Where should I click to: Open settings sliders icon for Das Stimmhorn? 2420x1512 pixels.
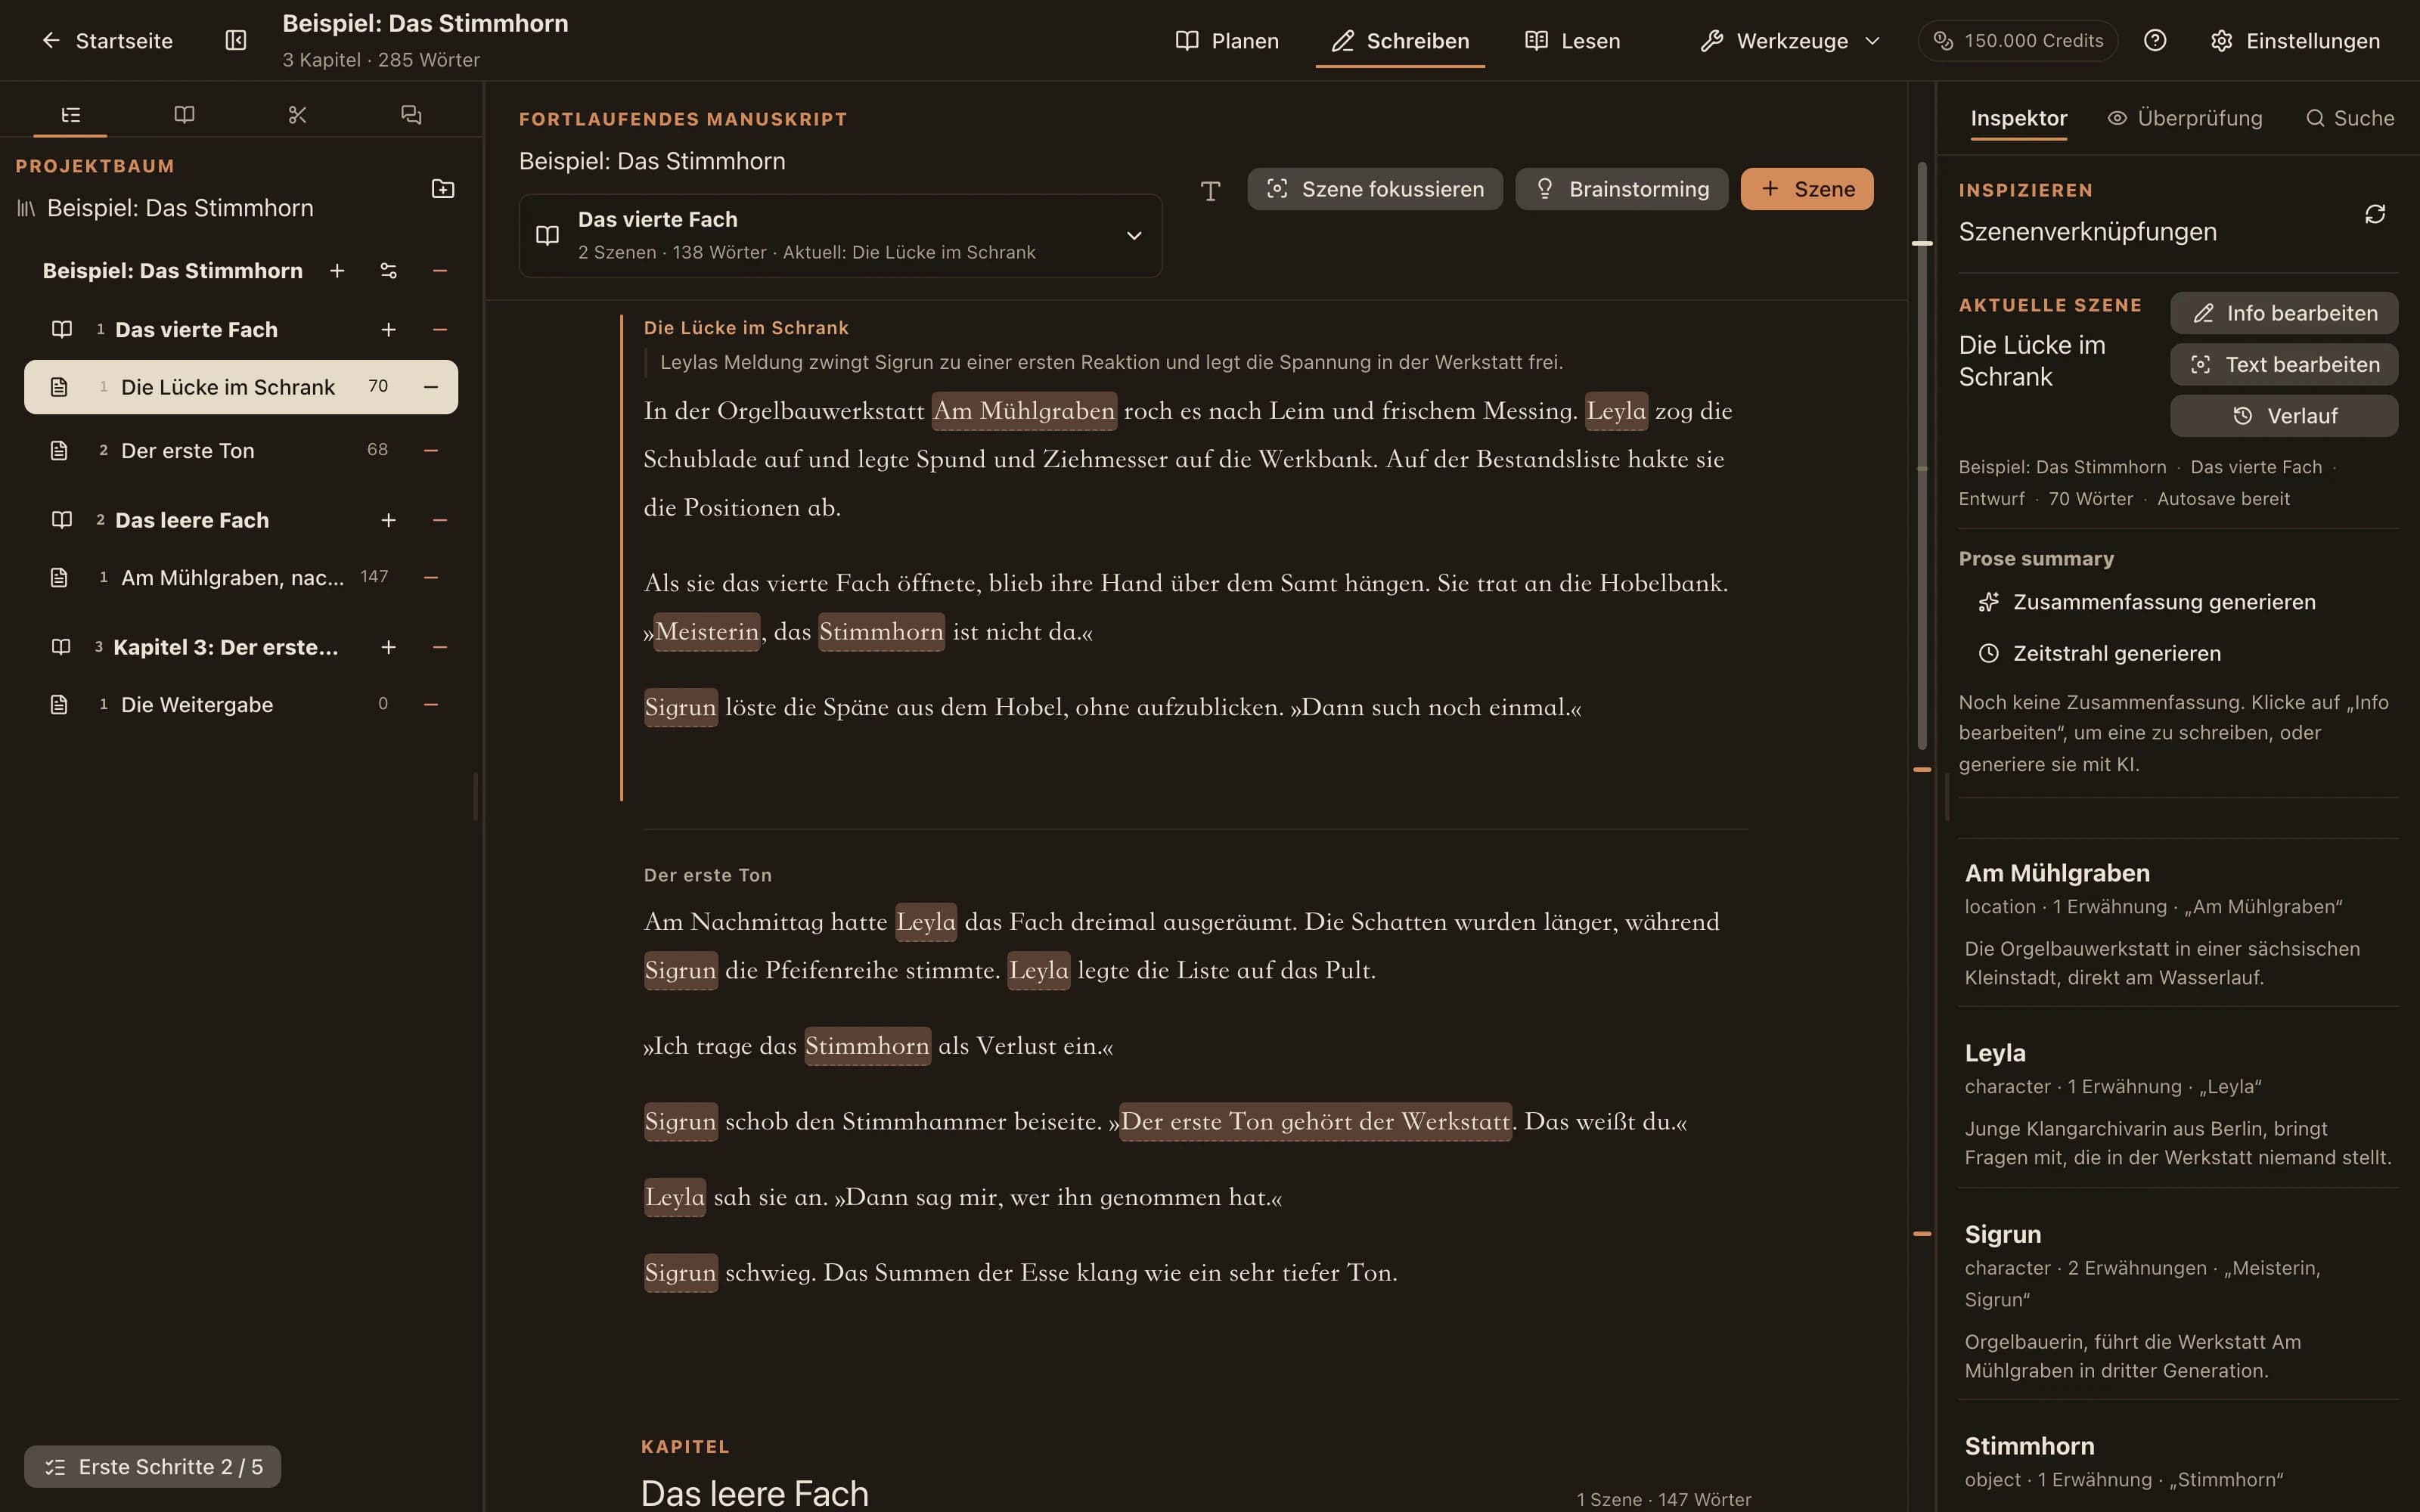[x=389, y=271]
